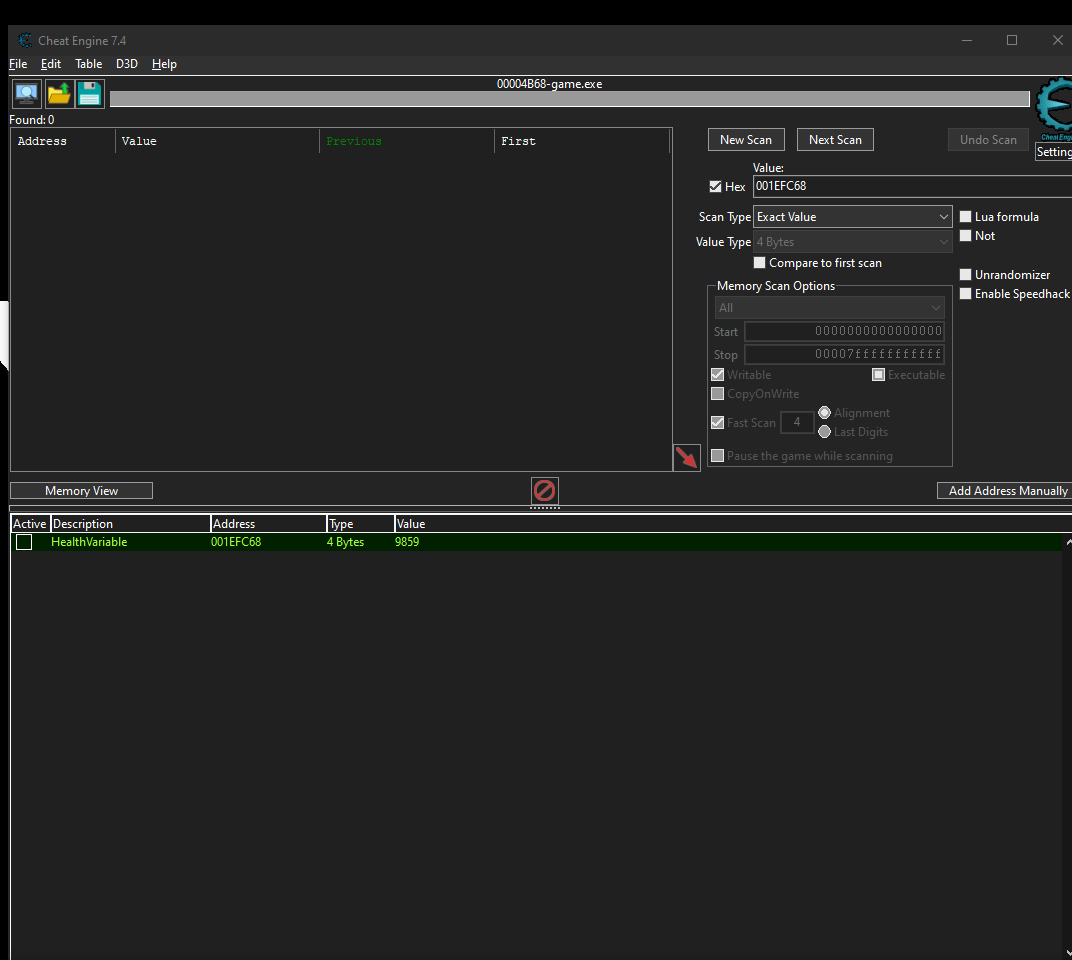Sort results by Address column header
1072x960 pixels.
[63, 141]
